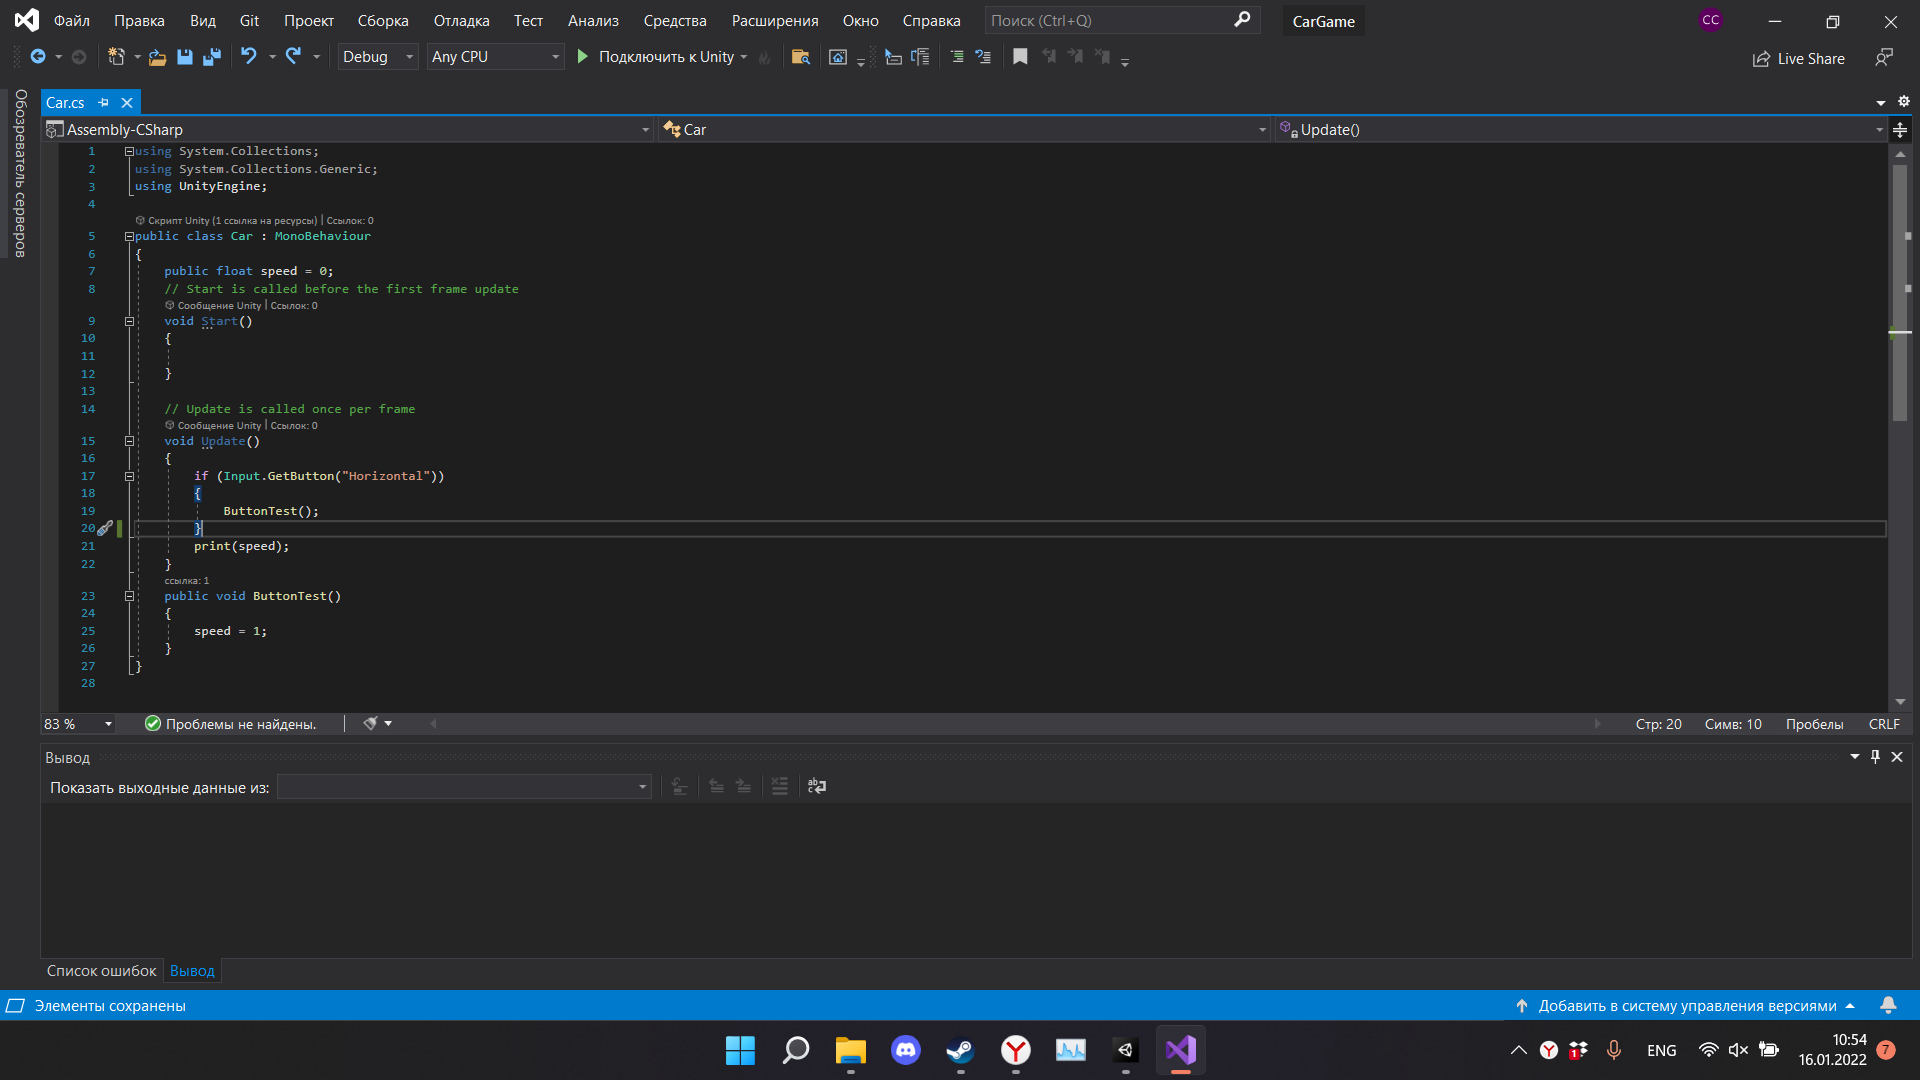This screenshot has width=1920, height=1080.
Task: Toggle auto-hide pin of Output panel
Action: tap(1876, 757)
